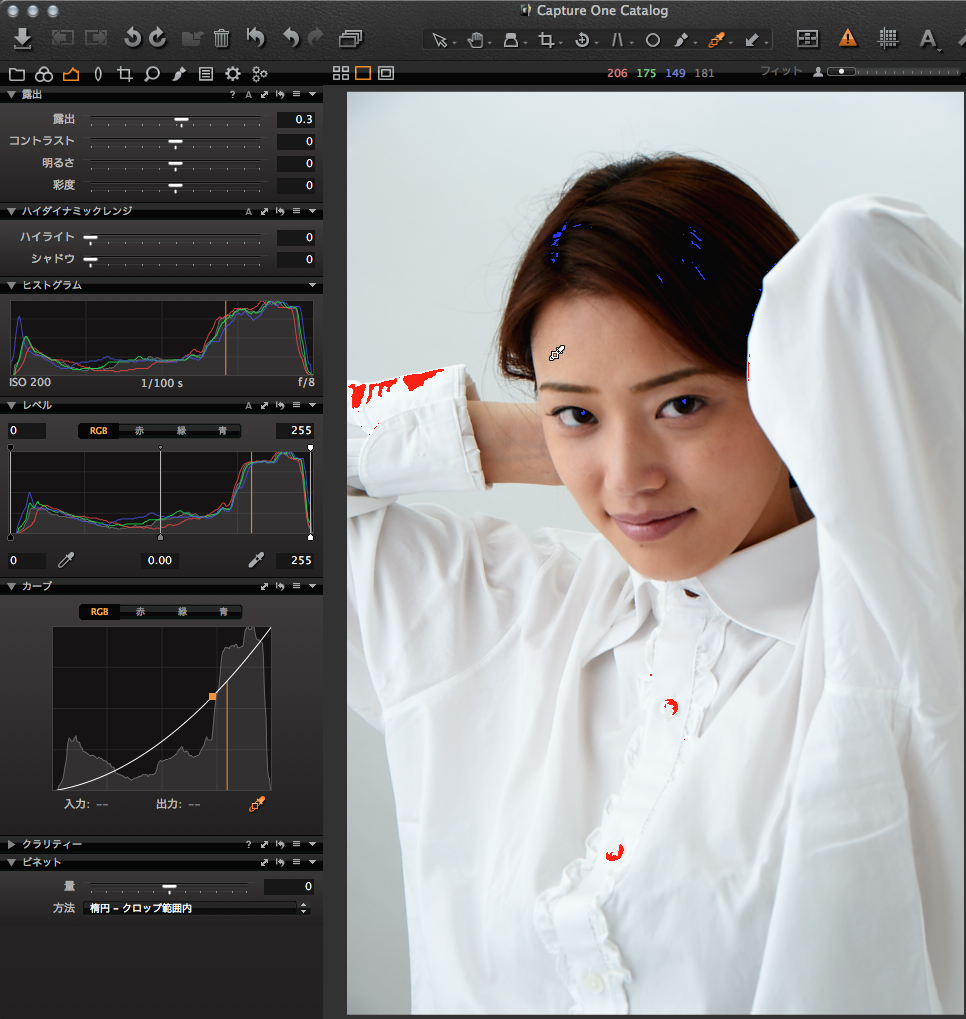This screenshot has width=966, height=1019.
Task: Toggle the grid overlay display
Action: 887,39
